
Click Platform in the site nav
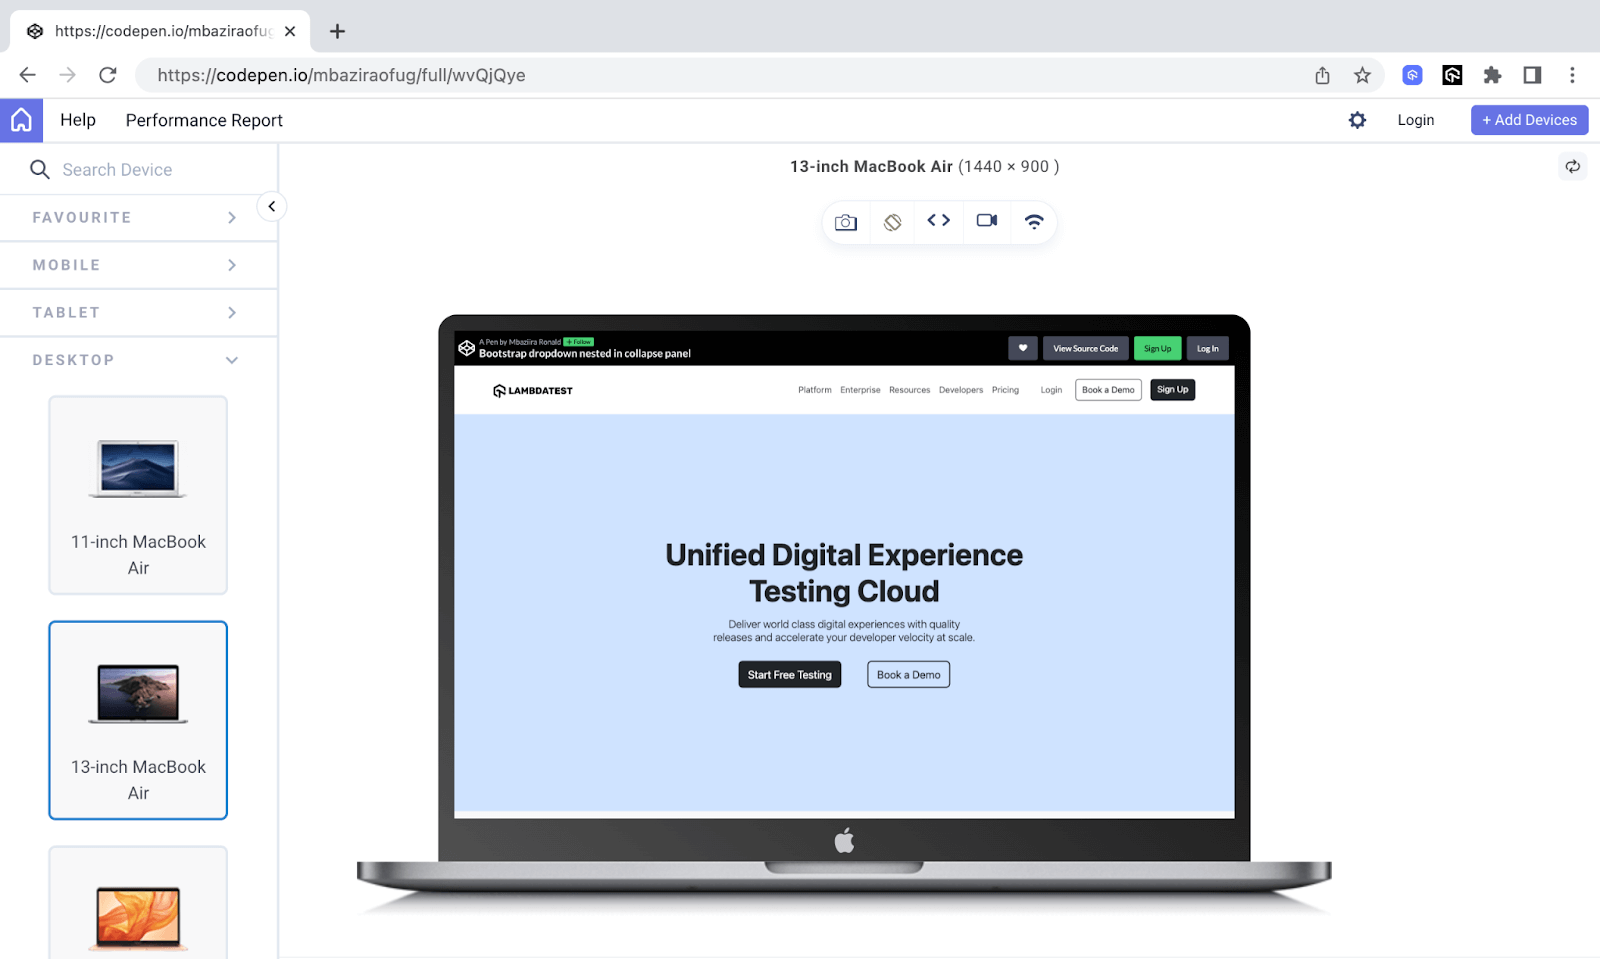pos(815,390)
